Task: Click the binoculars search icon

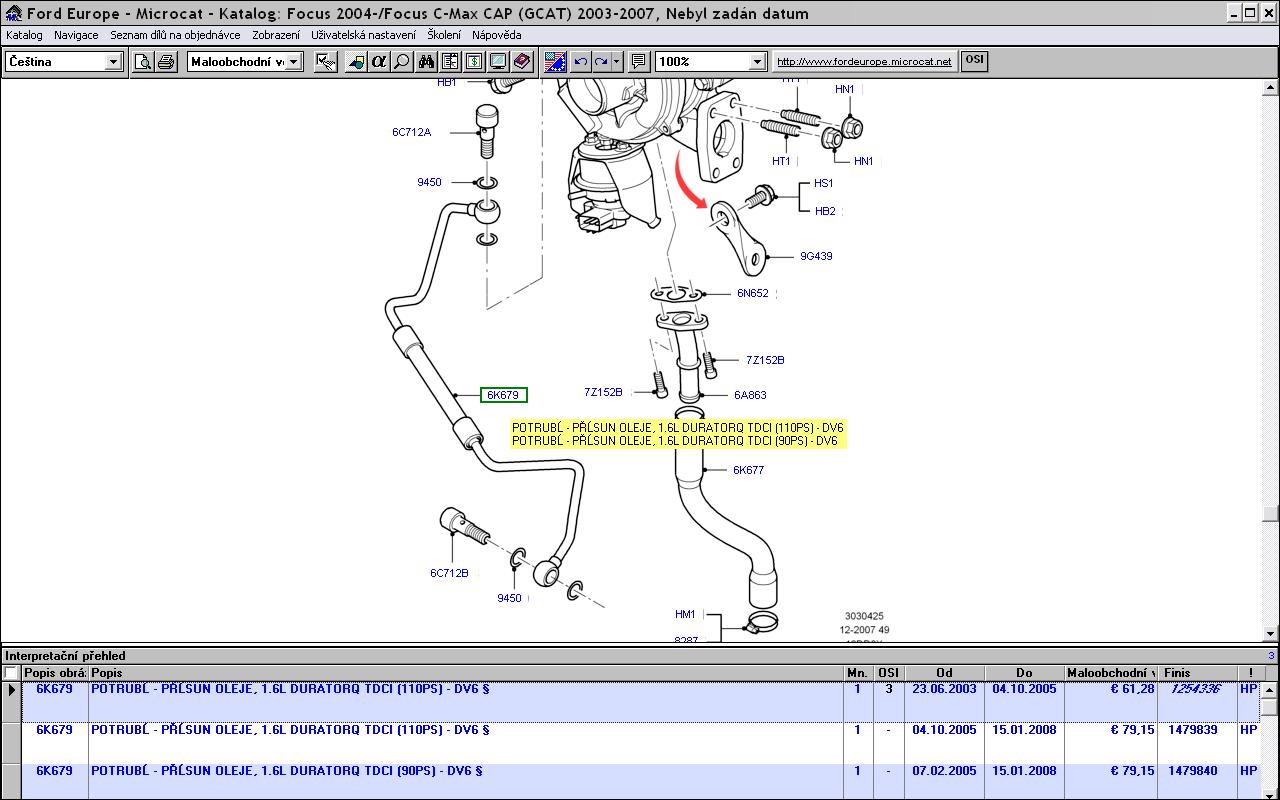Action: [x=427, y=62]
